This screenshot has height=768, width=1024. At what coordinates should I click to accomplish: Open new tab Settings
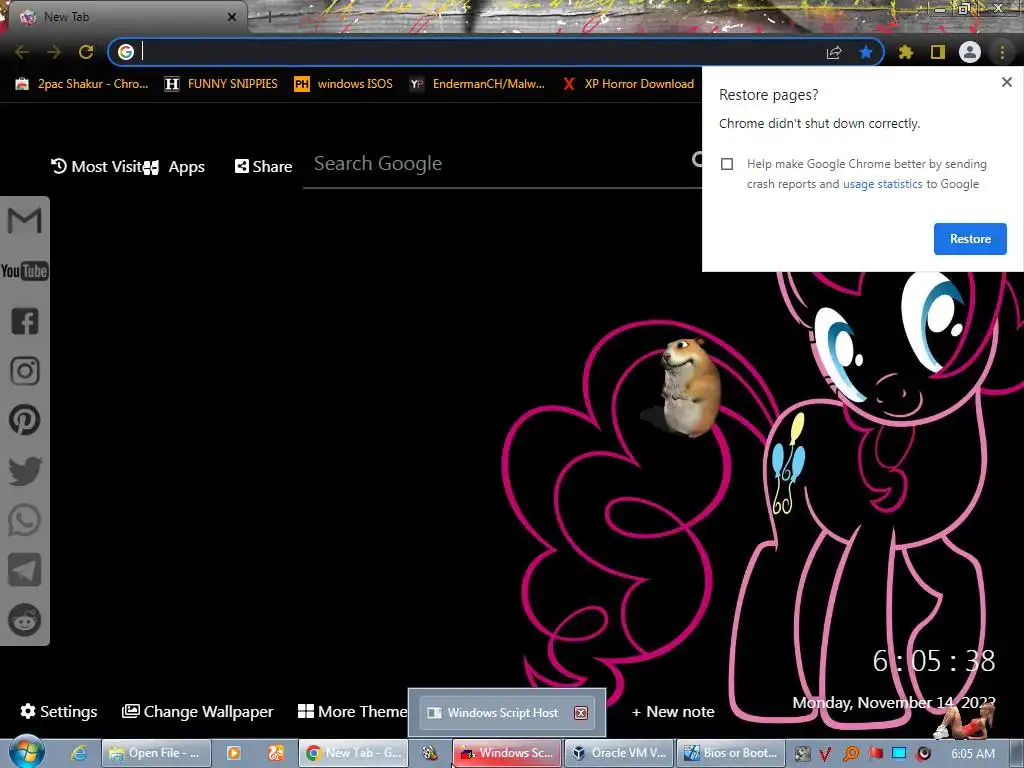tap(59, 711)
